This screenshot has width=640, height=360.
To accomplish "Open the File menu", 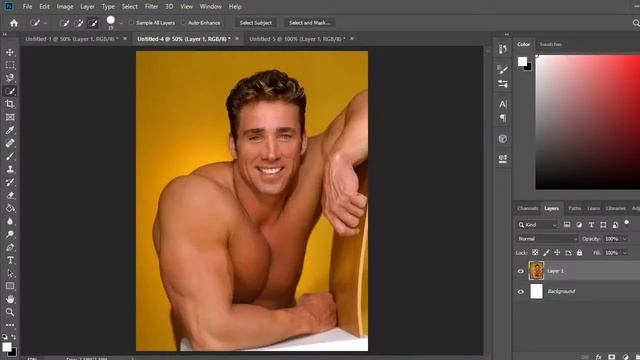I will [x=27, y=7].
